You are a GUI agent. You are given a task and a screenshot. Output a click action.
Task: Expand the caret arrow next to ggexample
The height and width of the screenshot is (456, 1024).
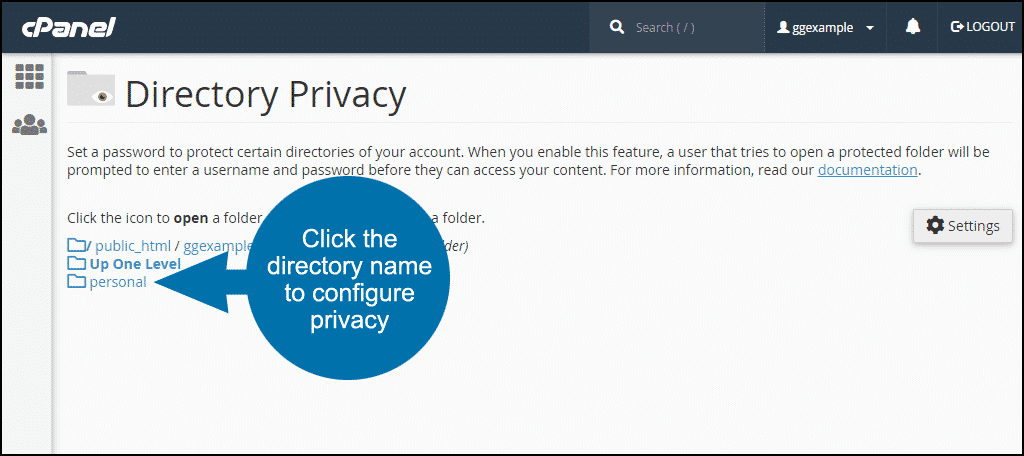point(869,28)
